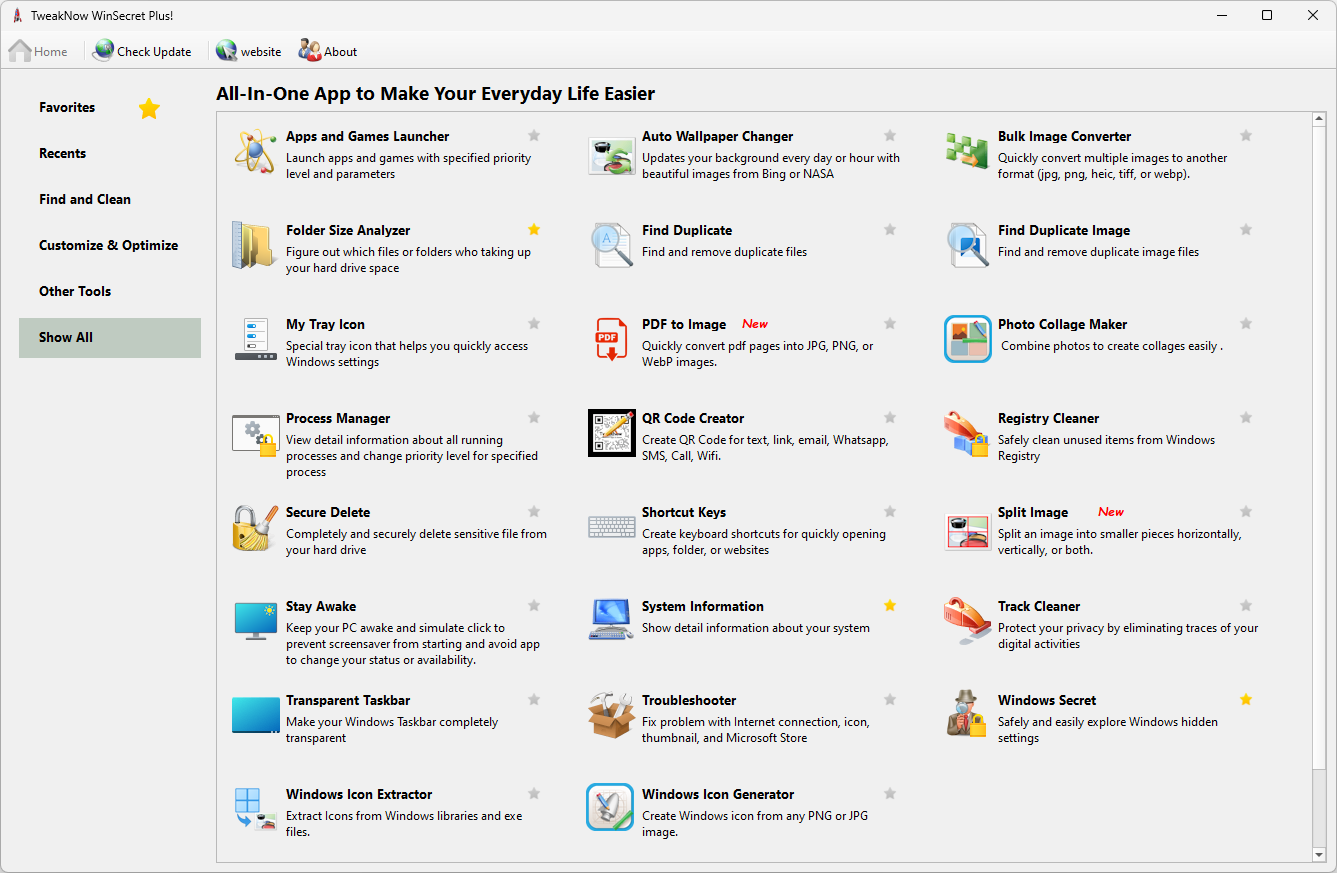Open the website toolbar link
1337x873 pixels.
[249, 51]
